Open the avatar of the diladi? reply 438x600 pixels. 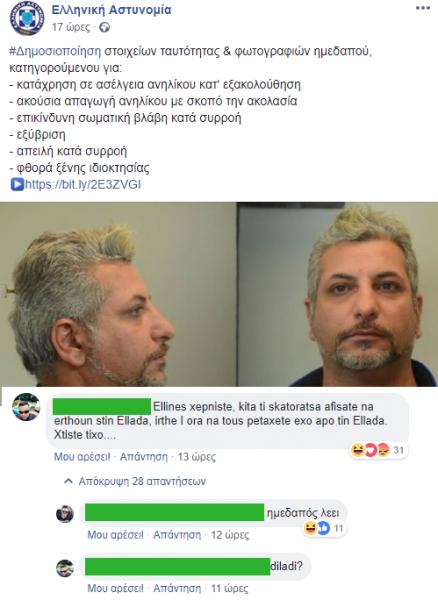coord(65,568)
